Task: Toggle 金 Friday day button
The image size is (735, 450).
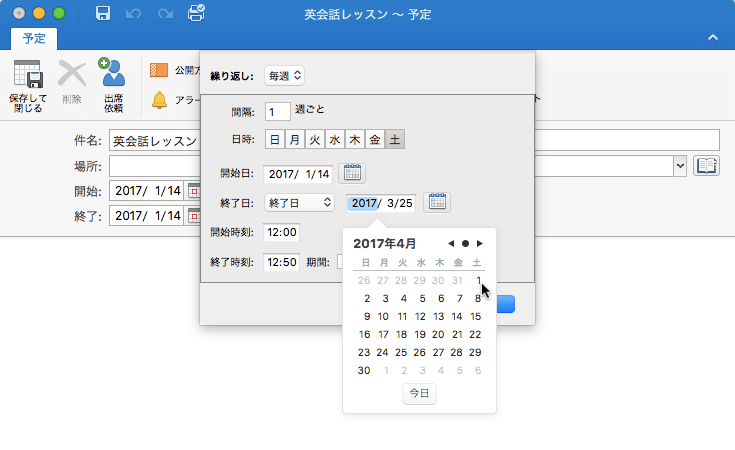Action: coord(375,139)
